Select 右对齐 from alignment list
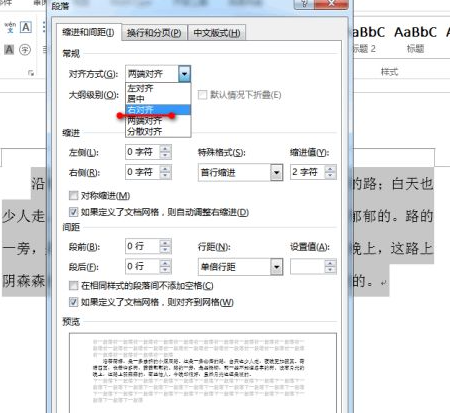Viewport: 450px width, 413px height. click(x=158, y=110)
